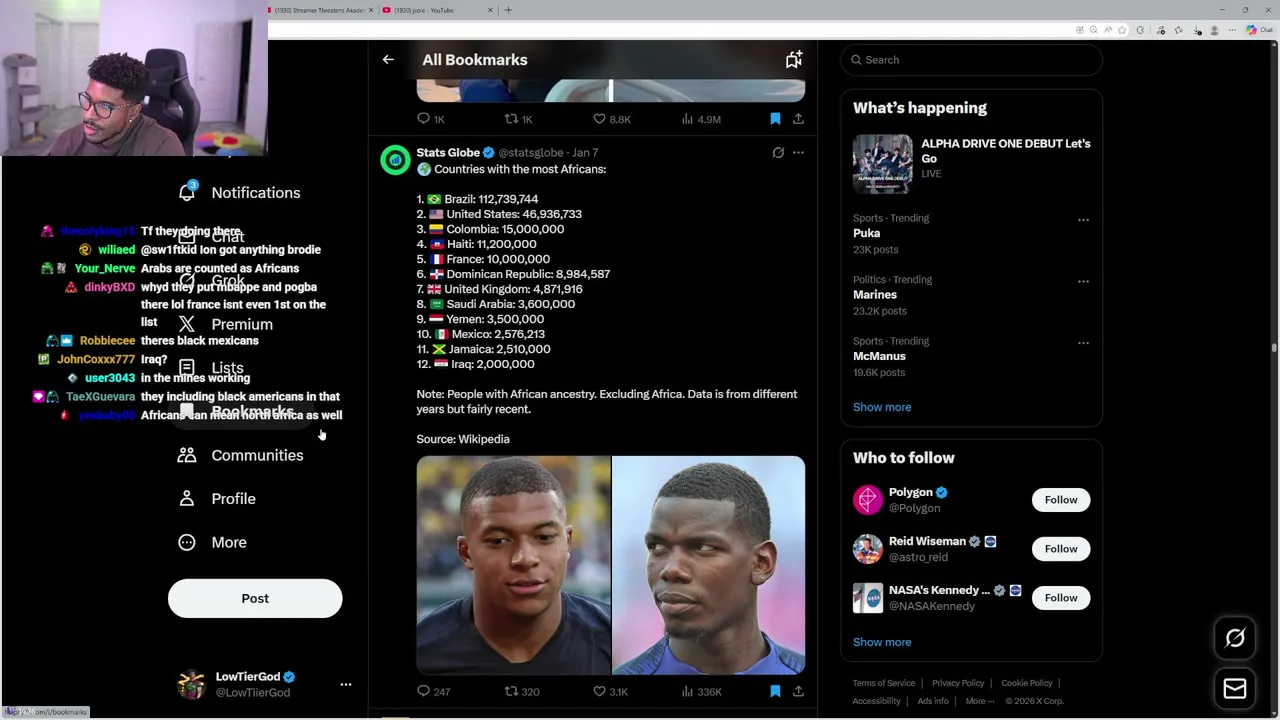1280x720 pixels.
Task: Open the floating Messages envelope button
Action: pyautogui.click(x=1235, y=688)
